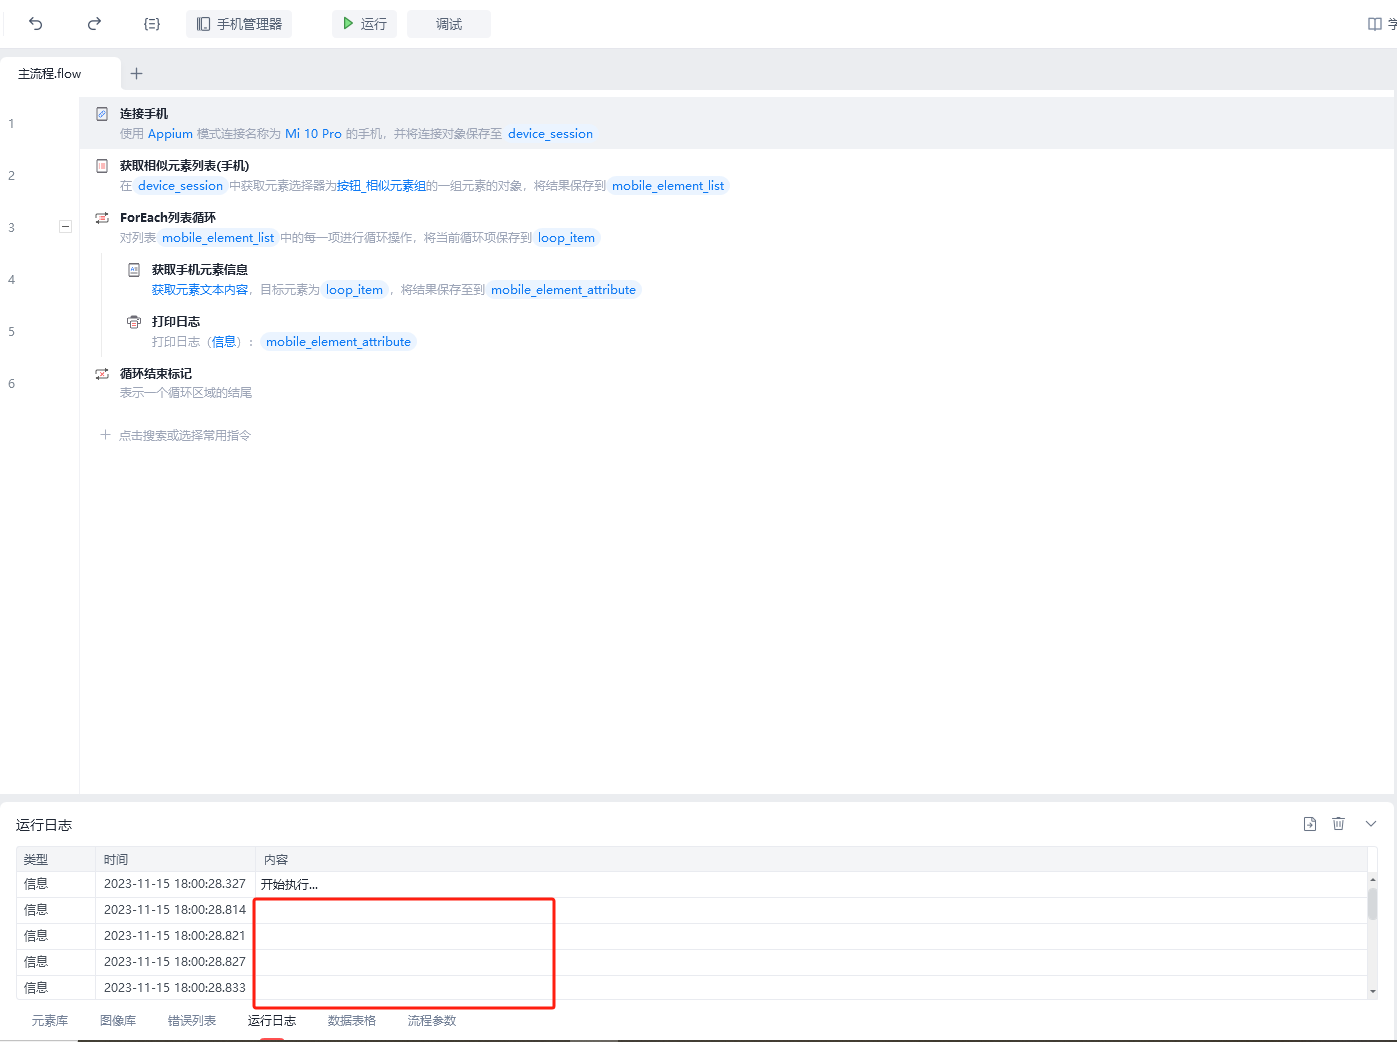Image resolution: width=1397 pixels, height=1042 pixels.
Task: Click loop_item in the ForEach step
Action: pyautogui.click(x=566, y=238)
